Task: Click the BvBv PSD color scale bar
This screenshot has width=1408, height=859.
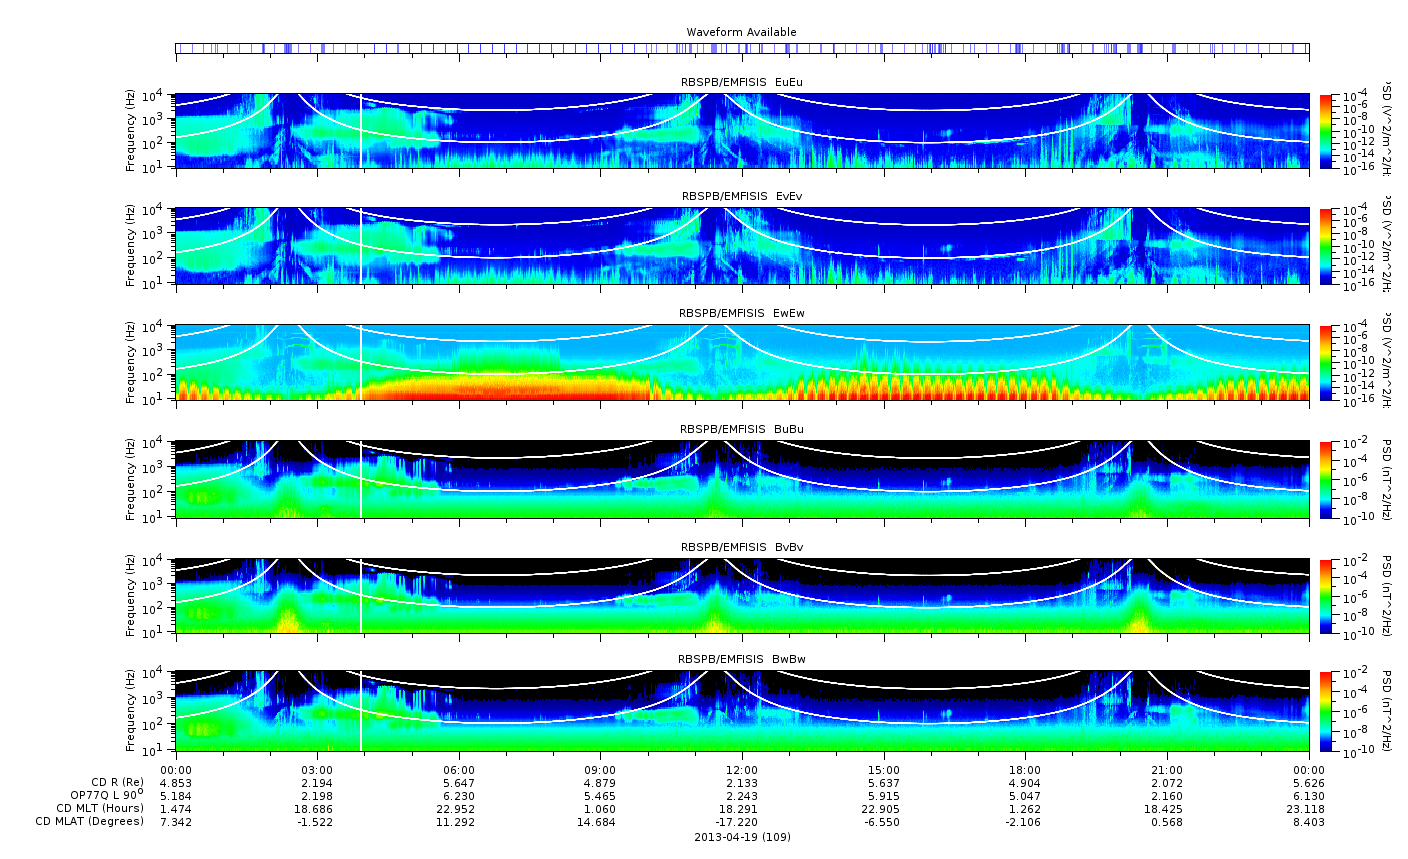Action: pyautogui.click(x=1325, y=596)
